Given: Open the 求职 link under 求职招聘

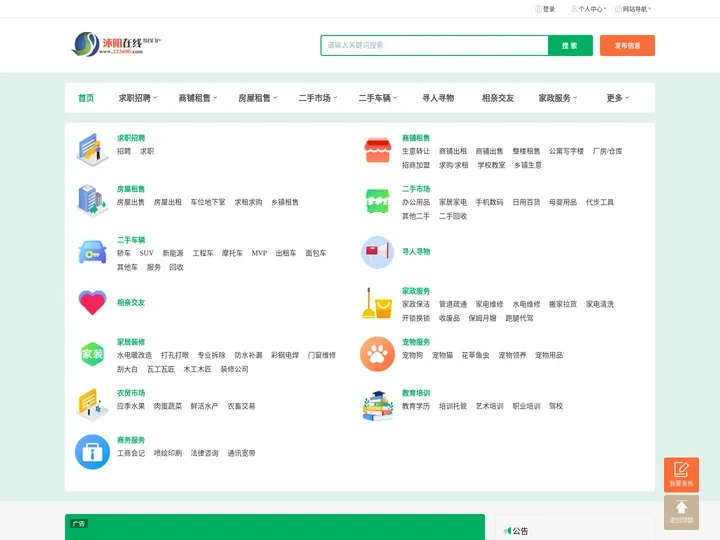Looking at the screenshot, I should coord(147,151).
